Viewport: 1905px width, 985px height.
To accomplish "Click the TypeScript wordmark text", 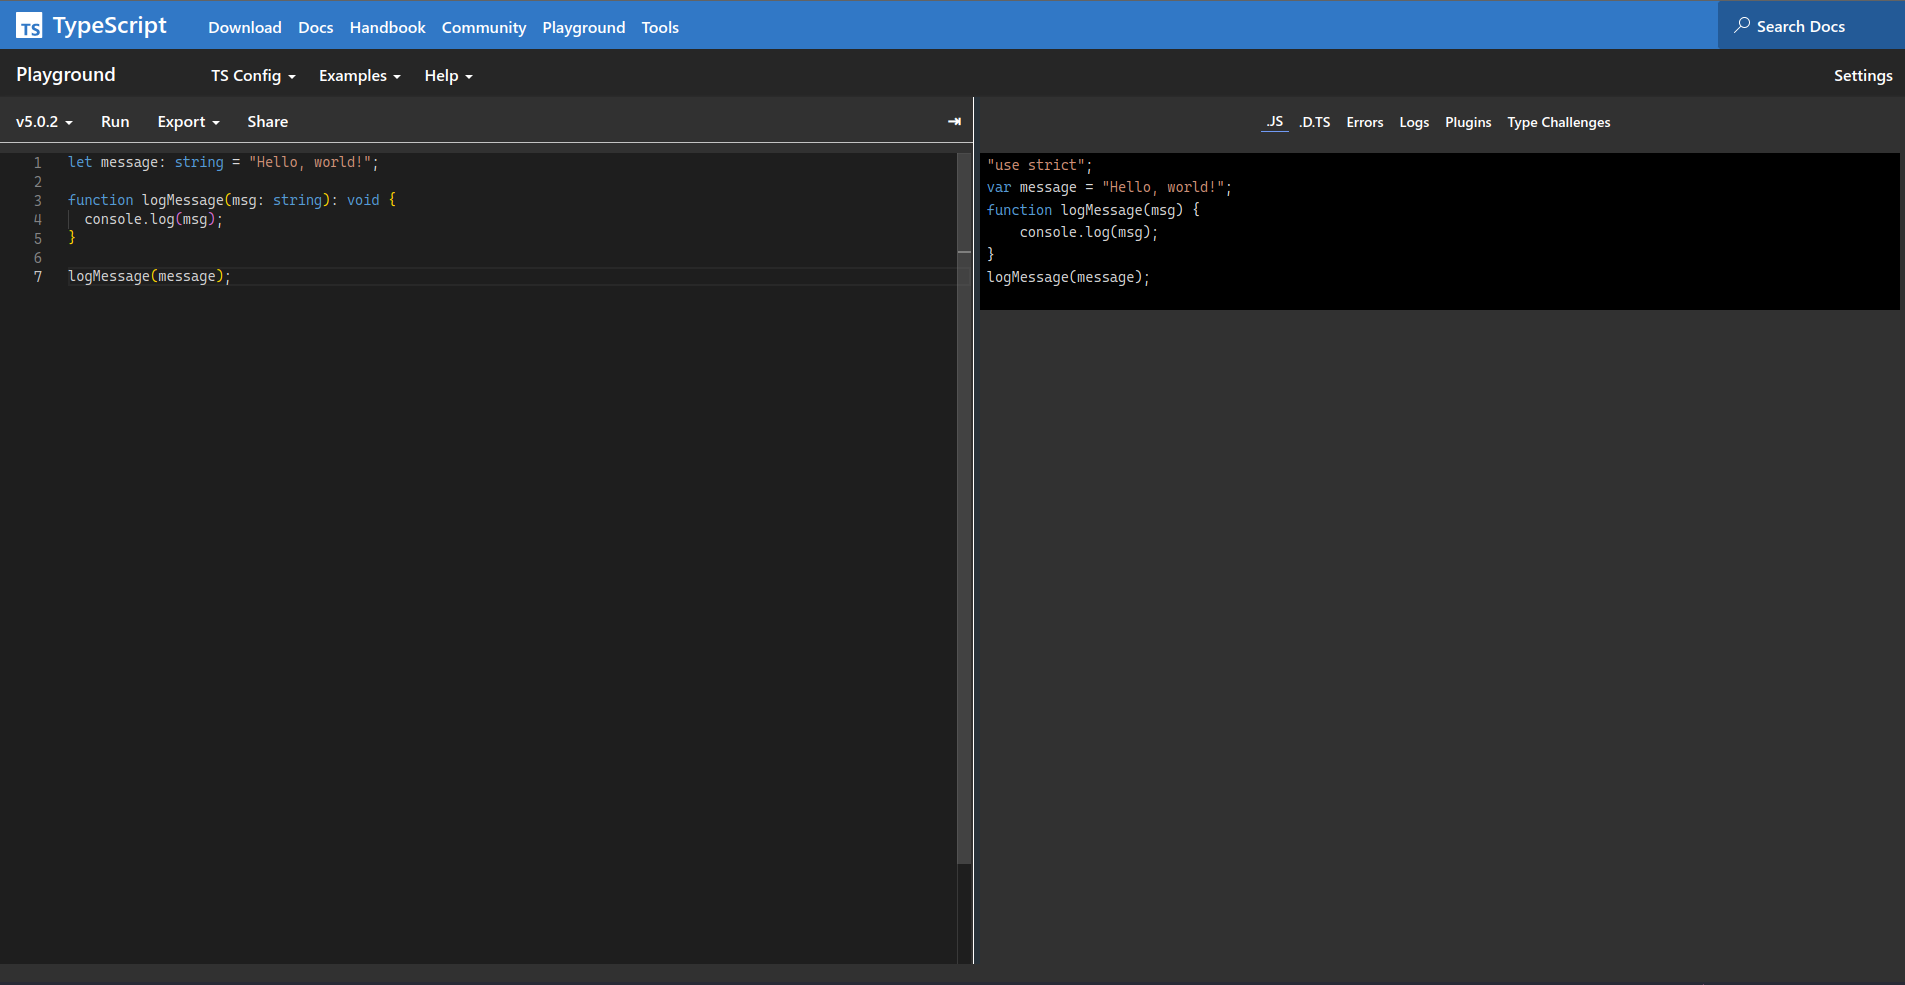I will pyautogui.click(x=110, y=26).
